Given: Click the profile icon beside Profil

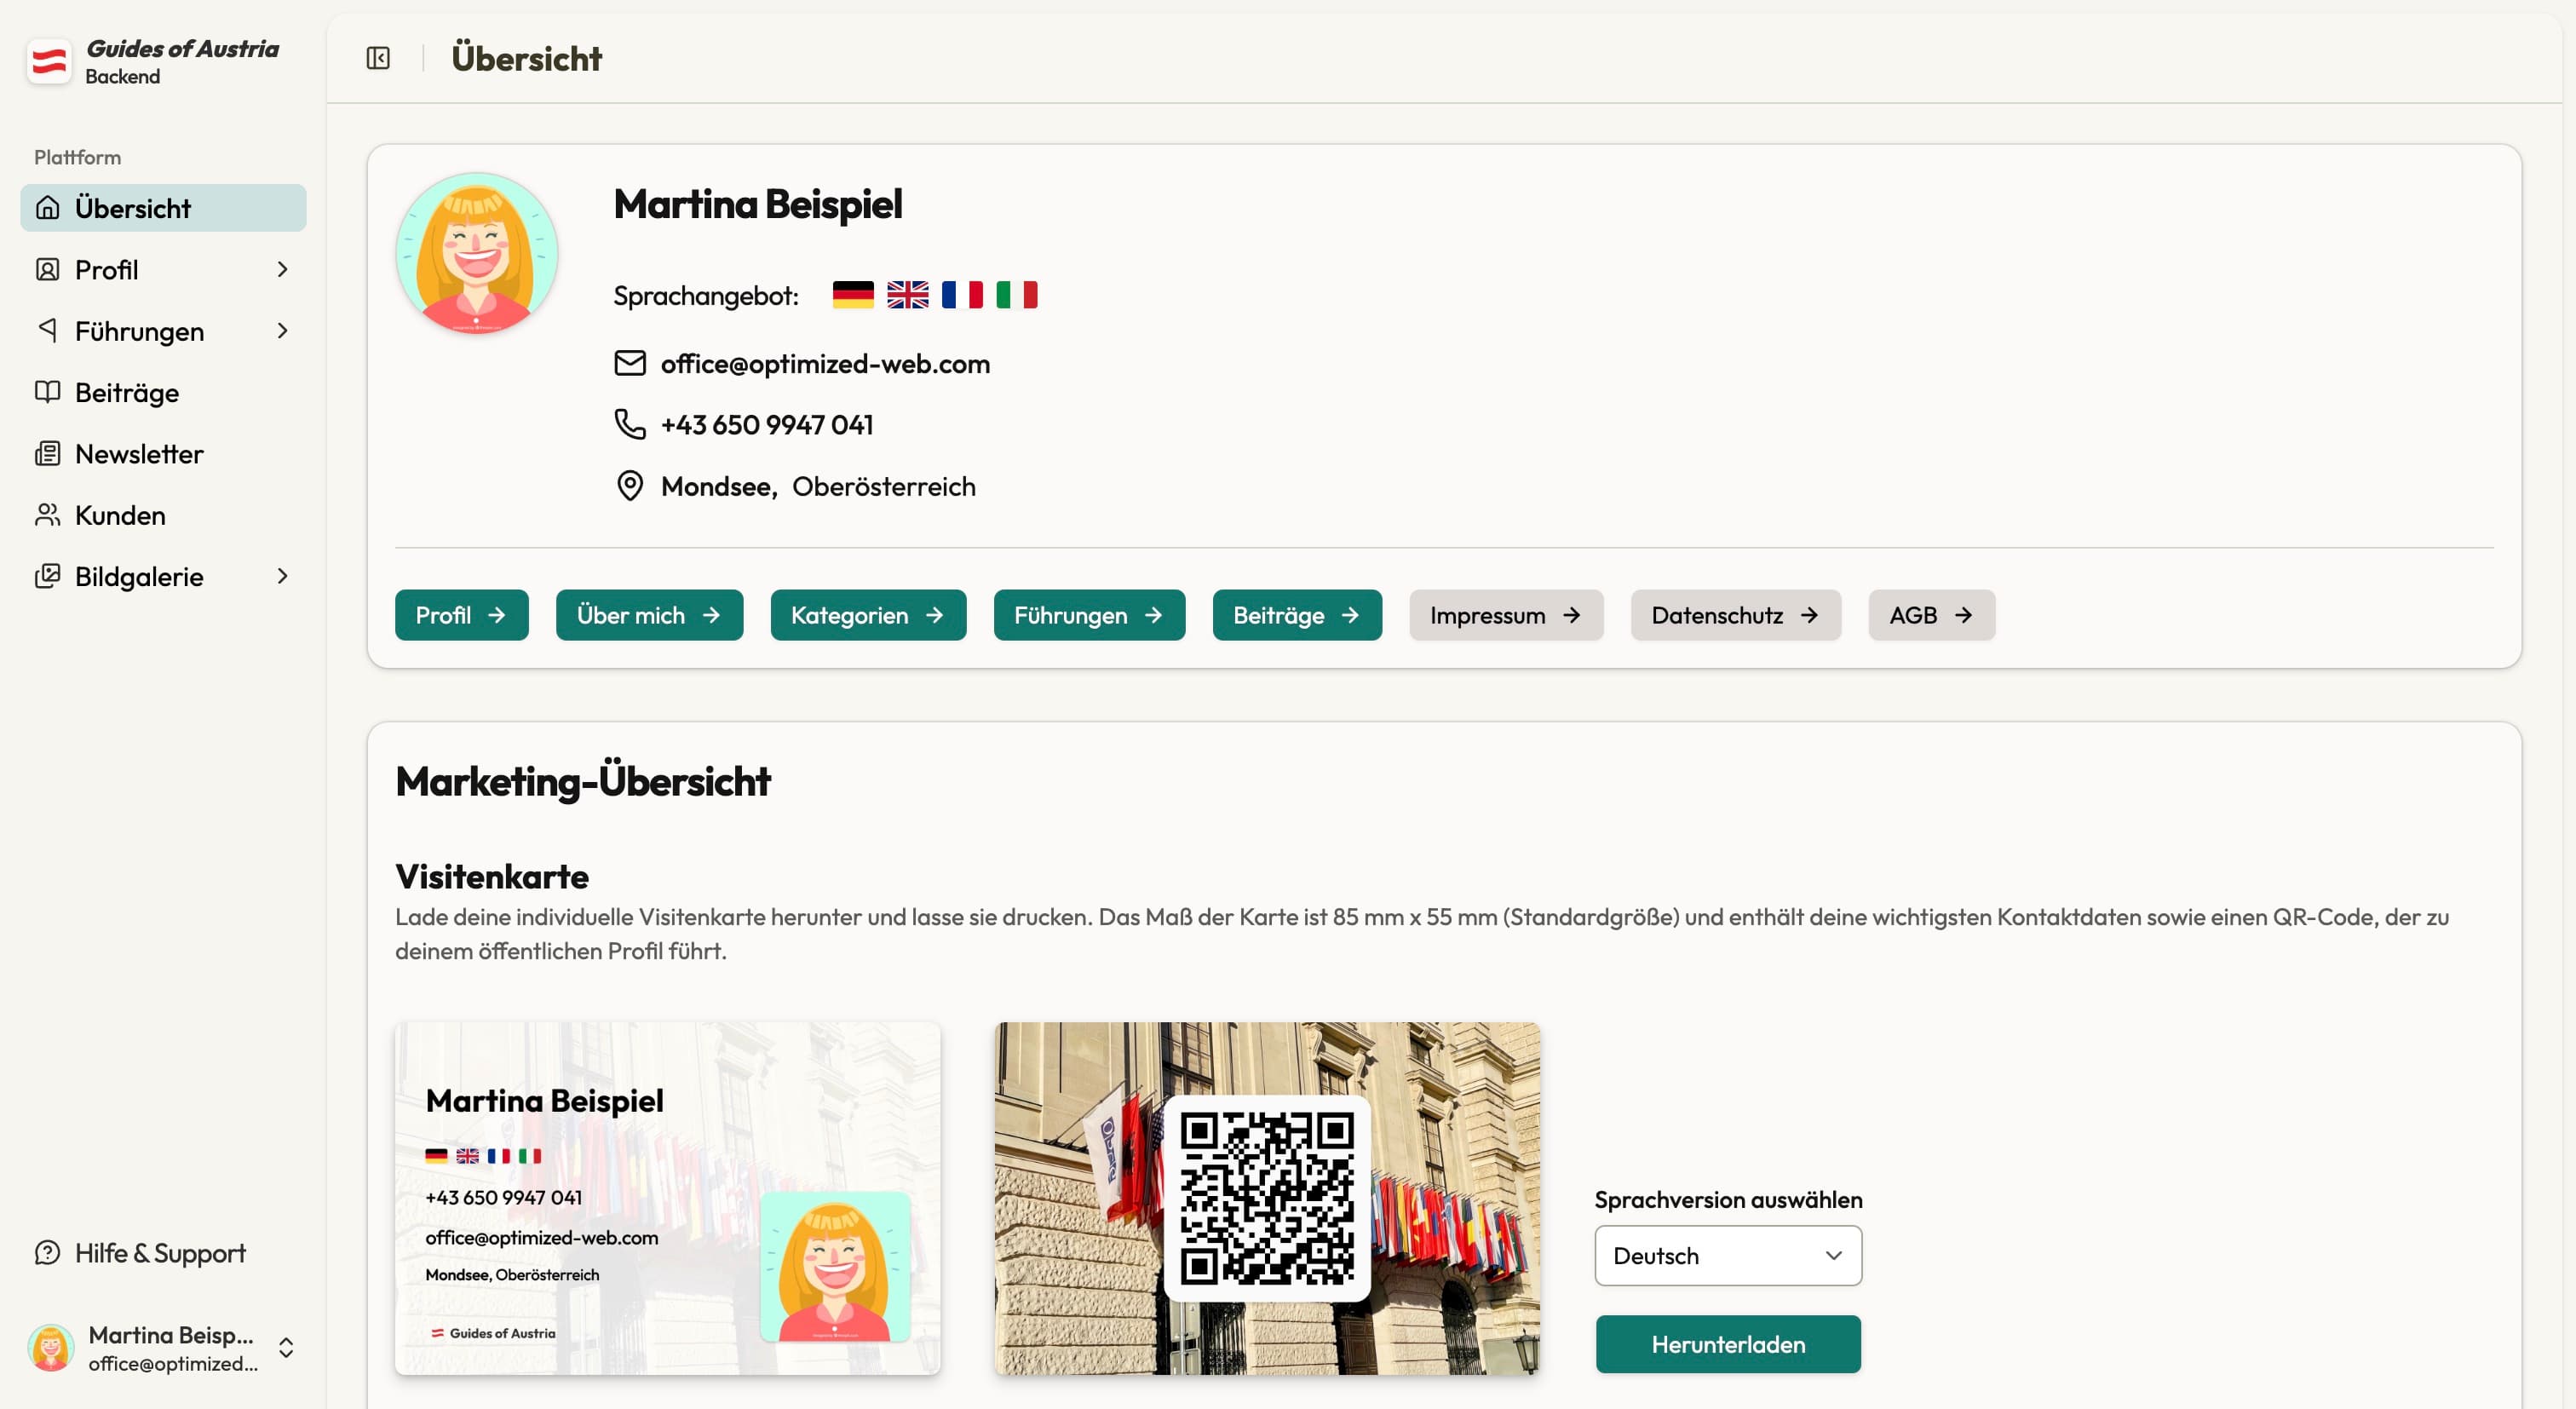Looking at the screenshot, I should click(47, 269).
